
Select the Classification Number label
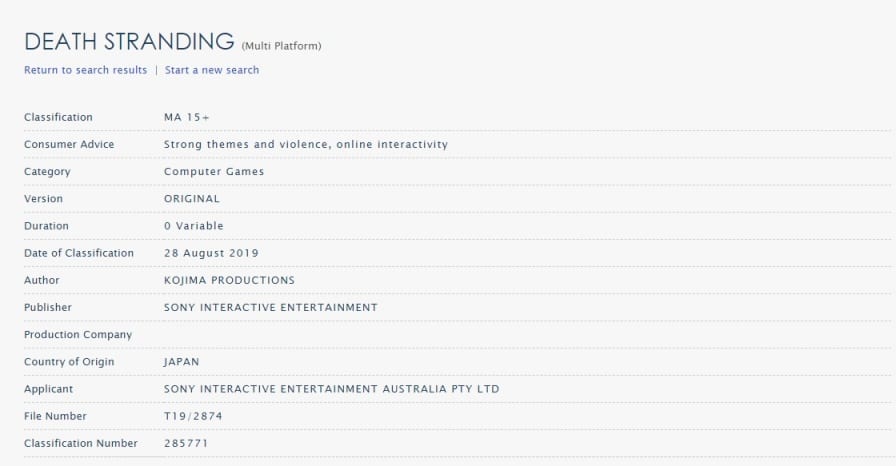point(81,443)
